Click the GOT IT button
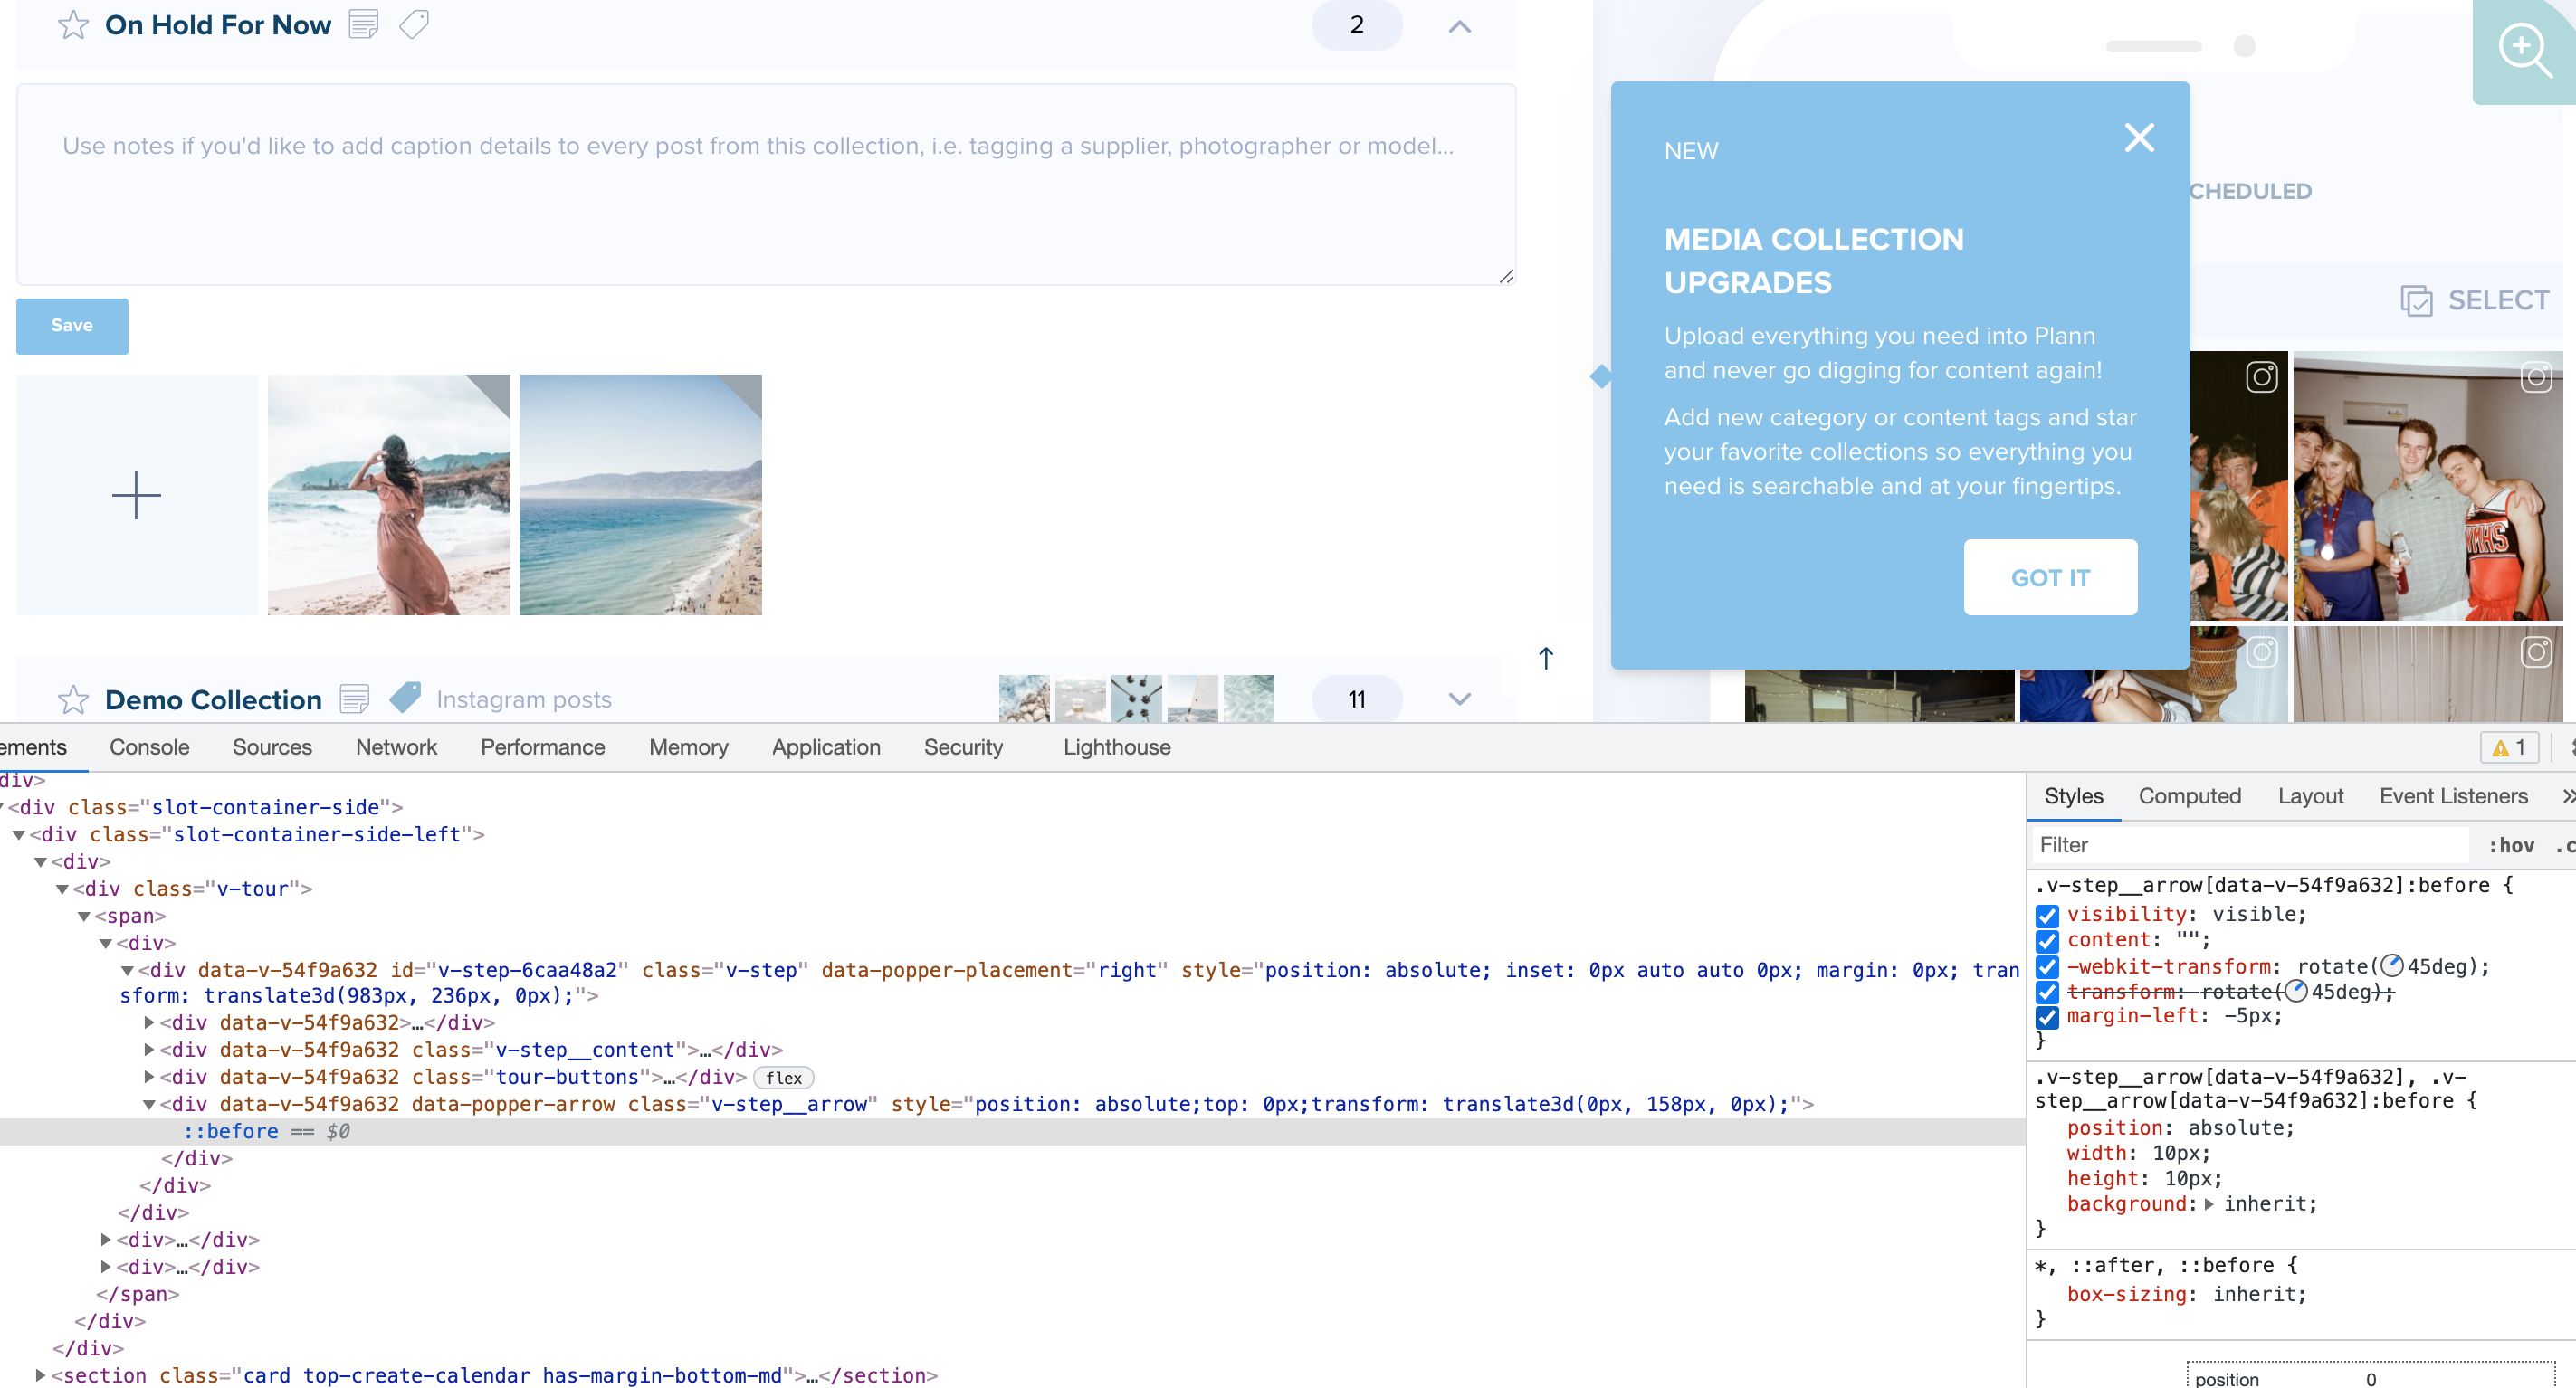This screenshot has height=1388, width=2576. 2049,578
